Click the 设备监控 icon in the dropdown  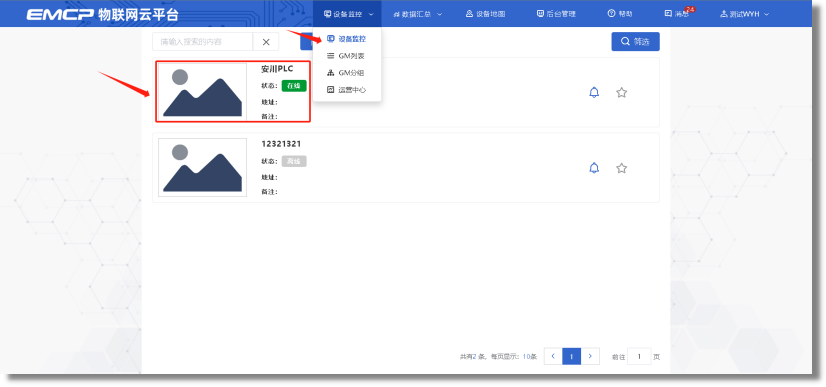(330, 38)
